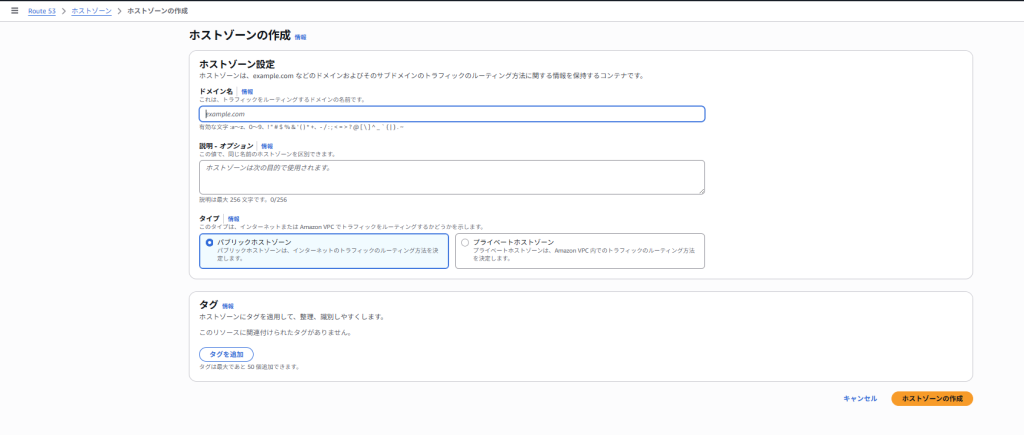The height and width of the screenshot is (435, 1024).
Task: Go to Route 53 breadcrumb link
Action: point(42,10)
